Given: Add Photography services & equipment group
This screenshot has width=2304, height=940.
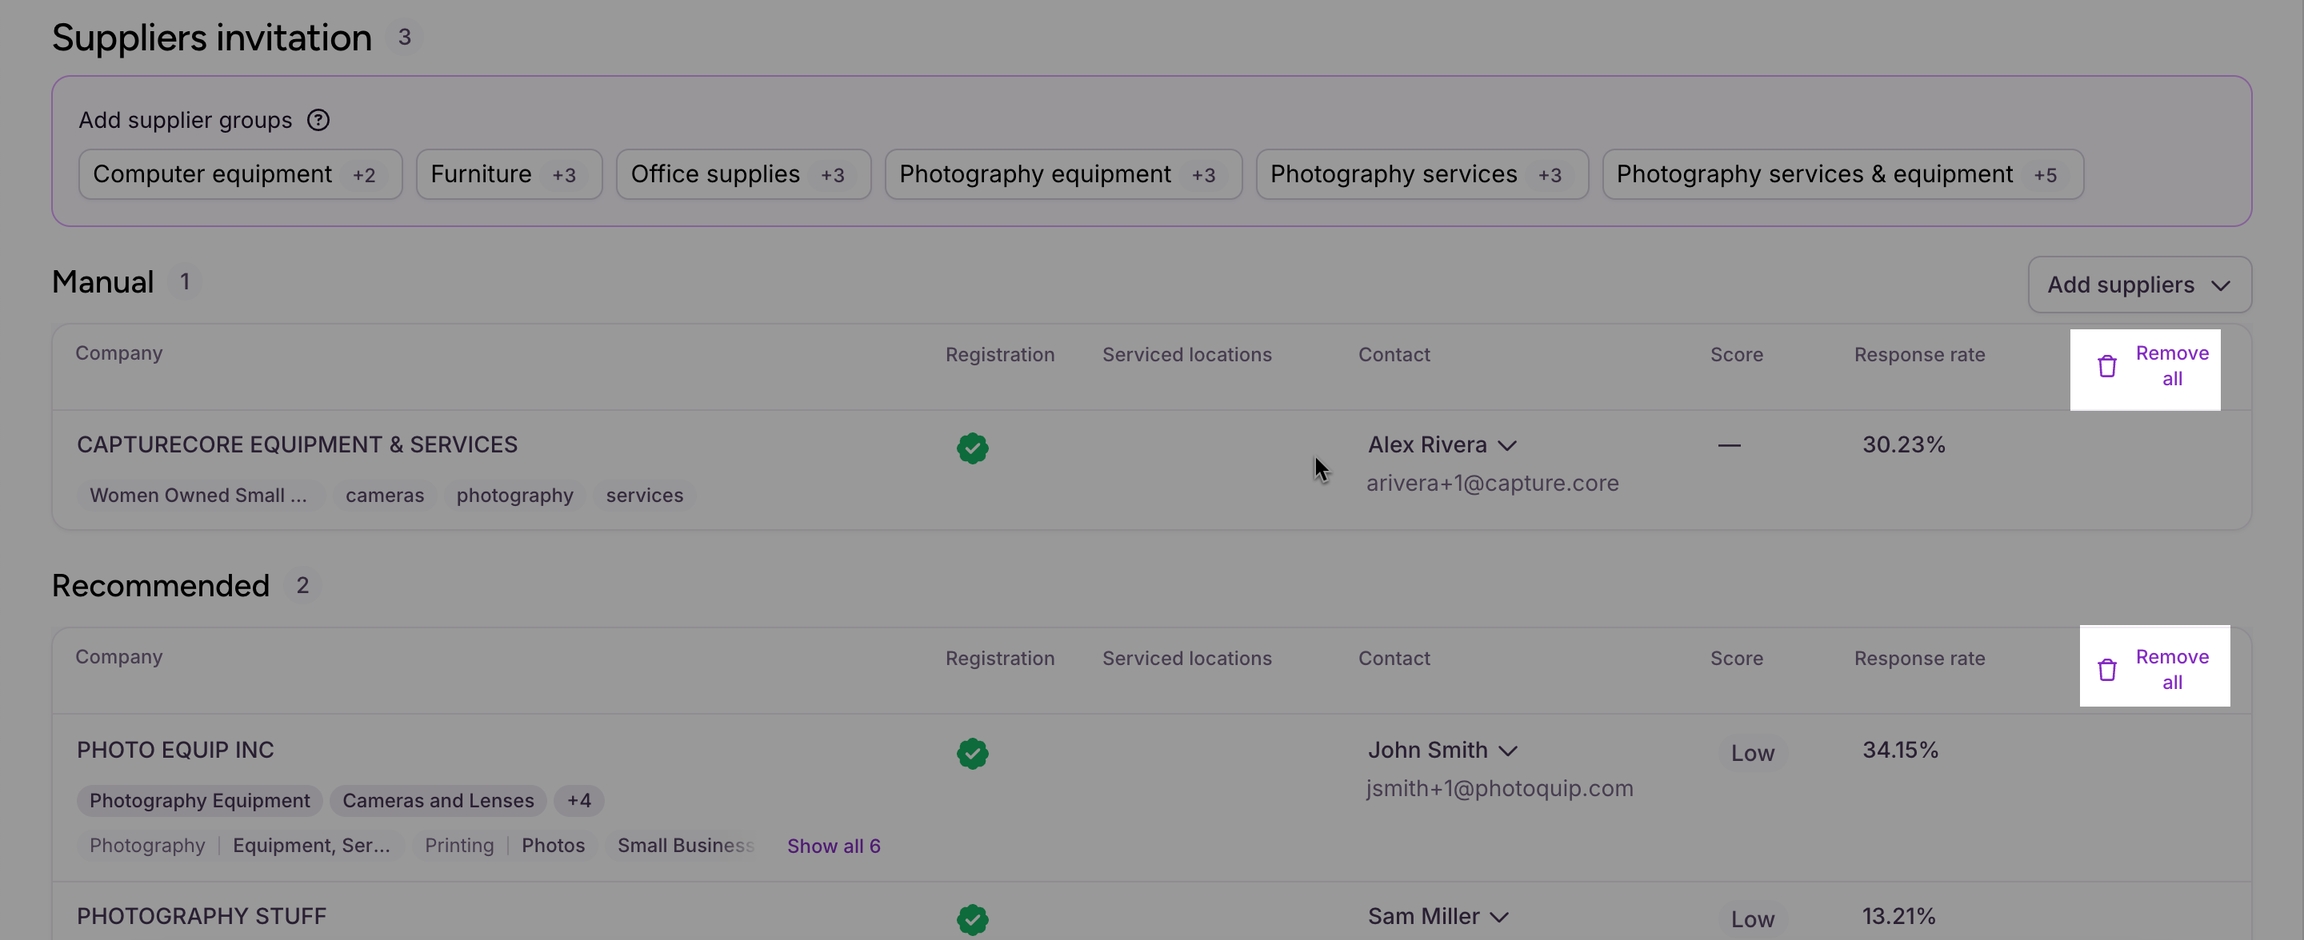Looking at the screenshot, I should pyautogui.click(x=1842, y=174).
